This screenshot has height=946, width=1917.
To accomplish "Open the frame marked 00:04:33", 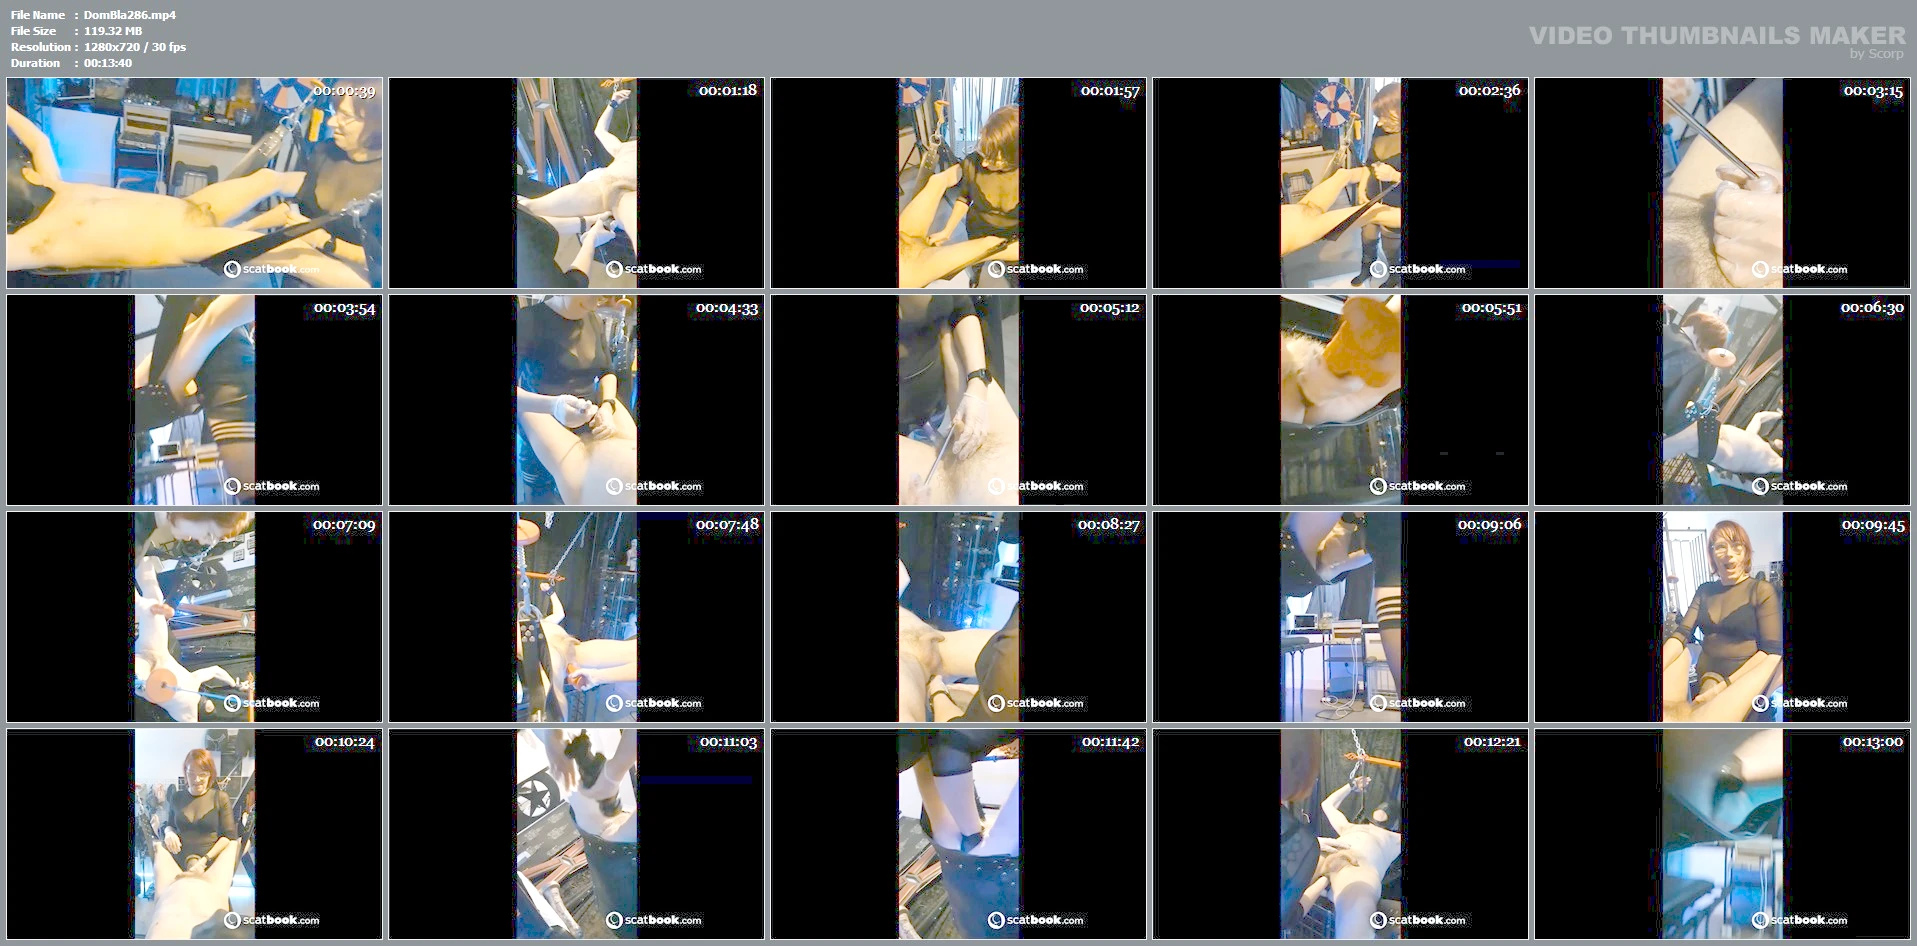I will (576, 400).
